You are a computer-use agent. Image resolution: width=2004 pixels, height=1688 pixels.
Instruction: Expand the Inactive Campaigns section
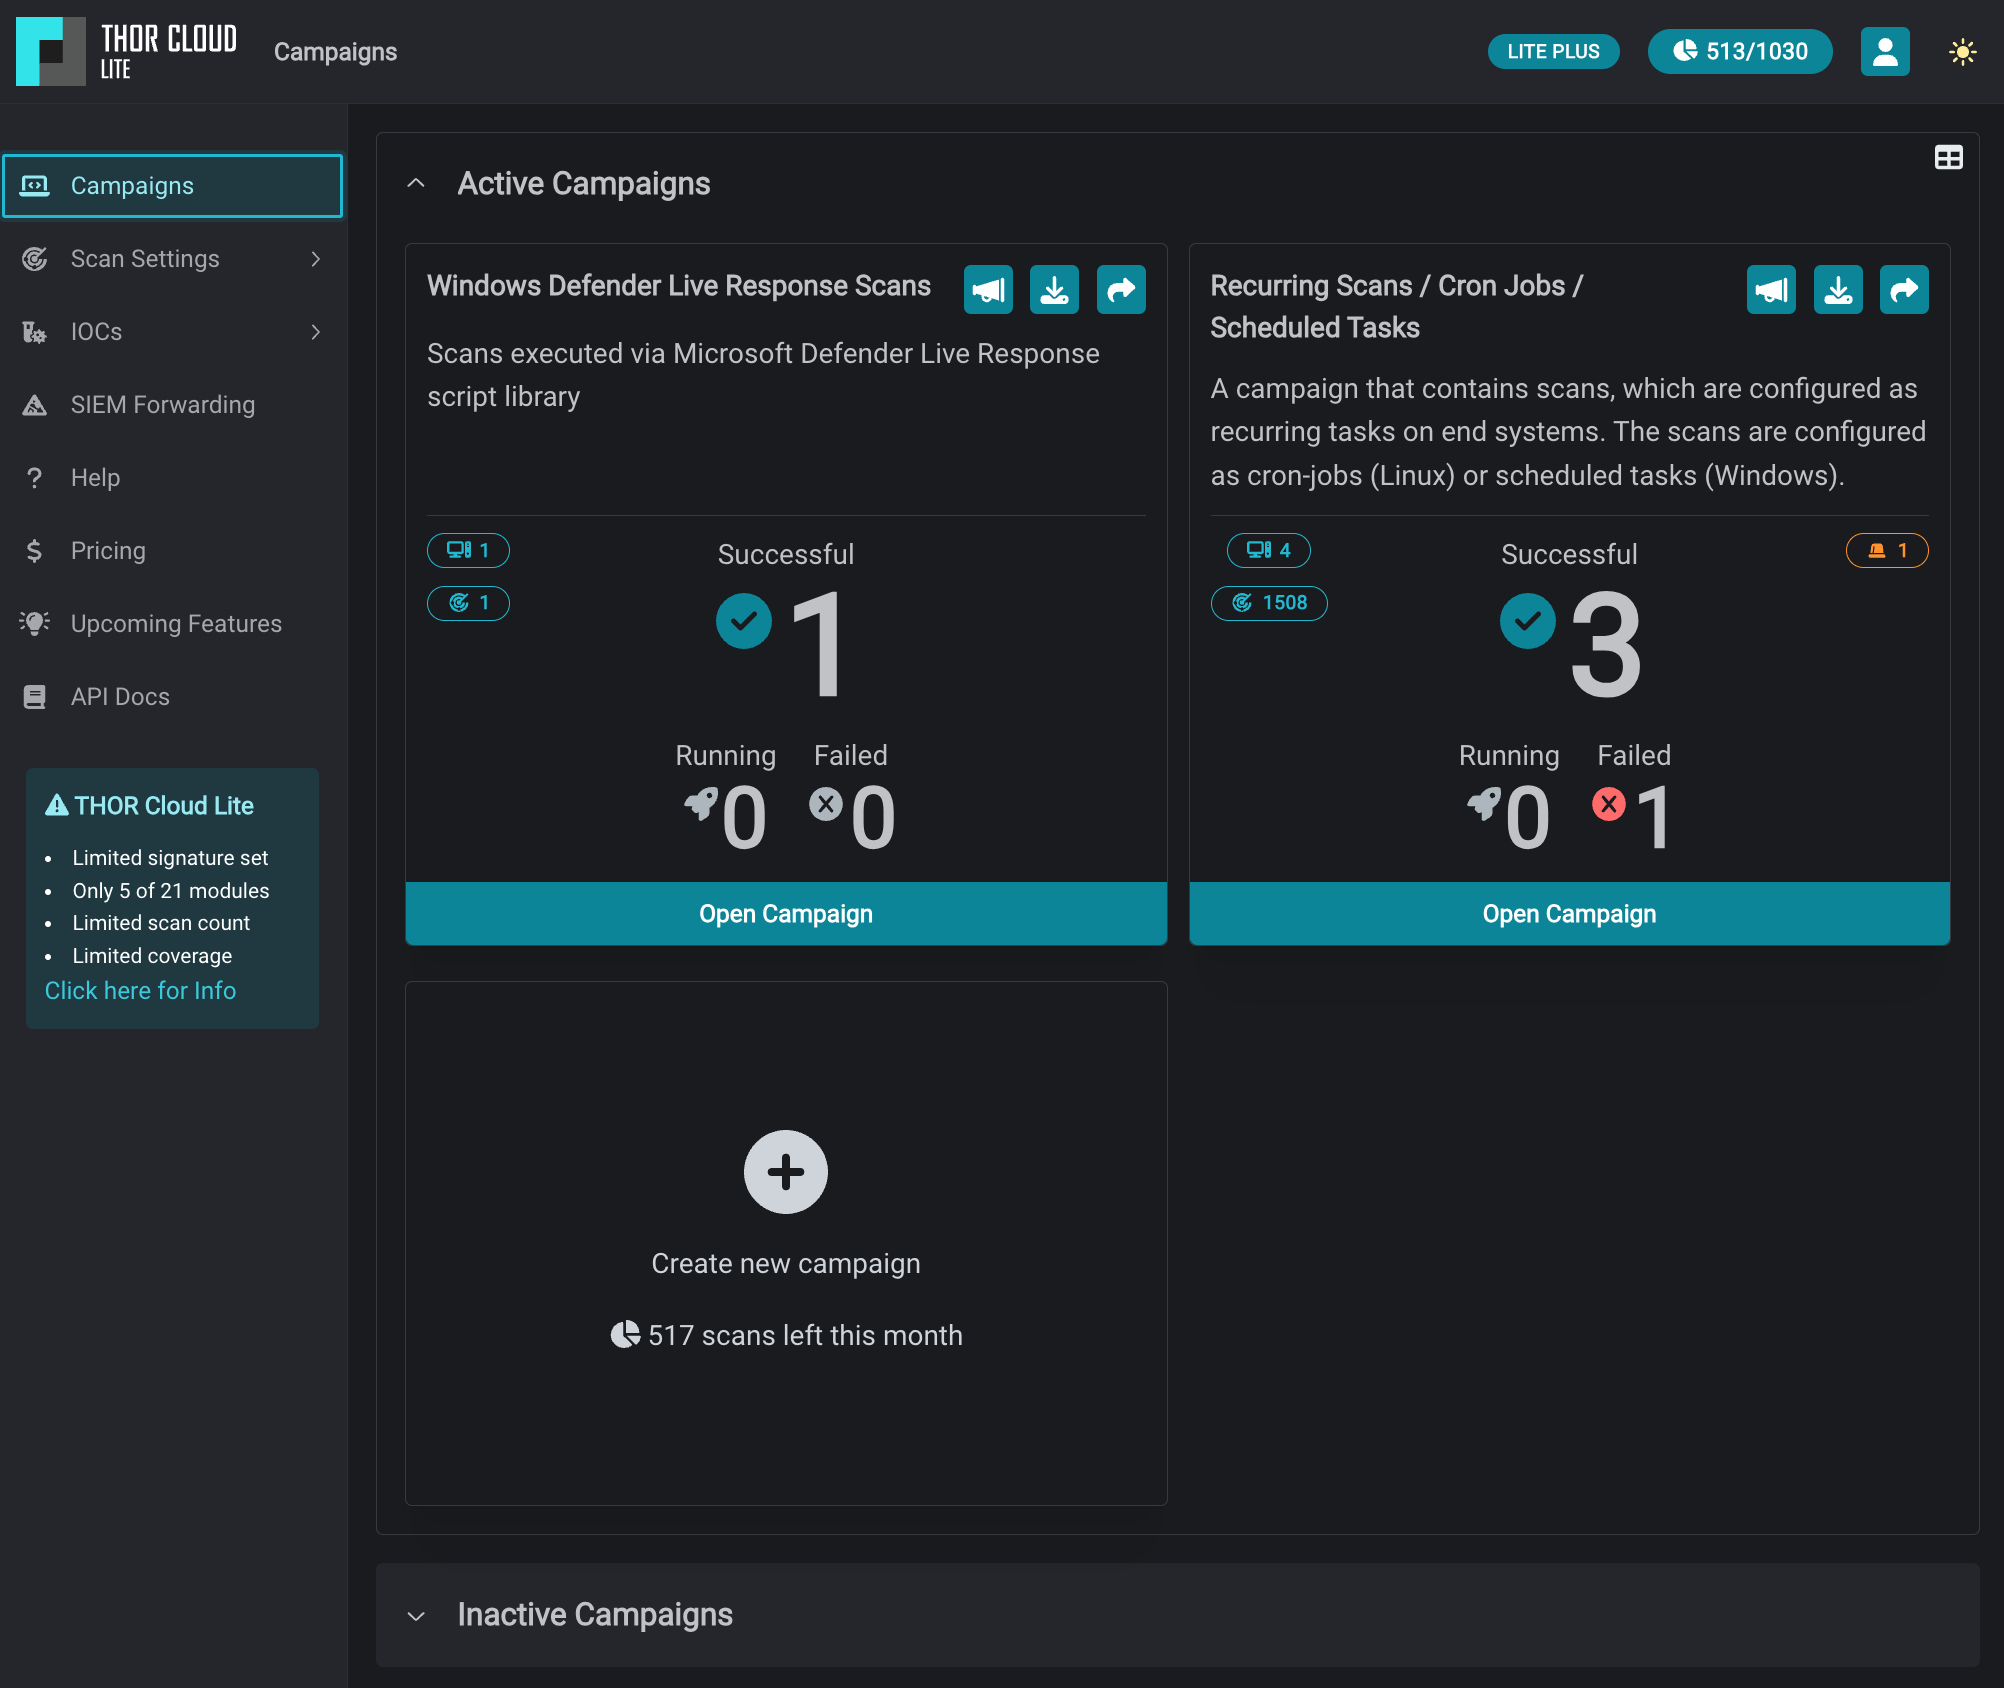click(416, 1616)
